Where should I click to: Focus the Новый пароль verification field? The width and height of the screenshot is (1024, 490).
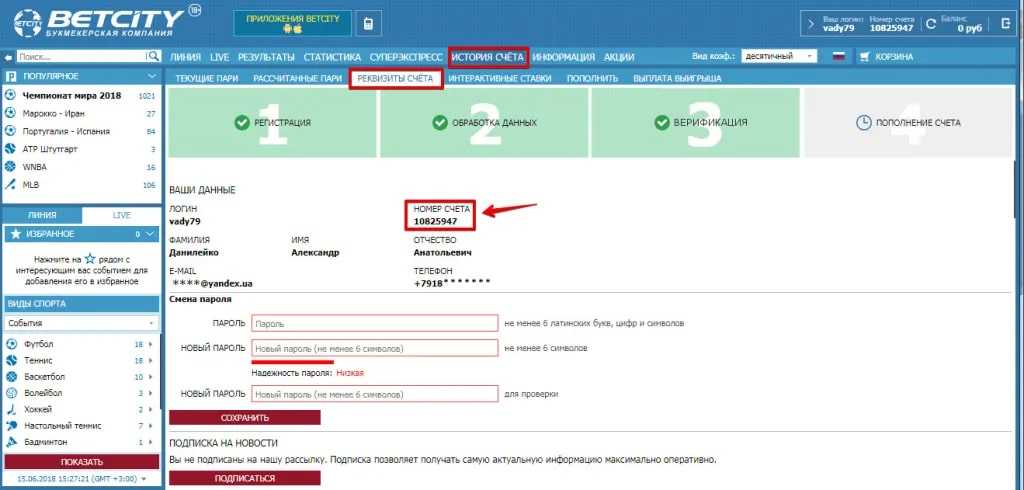click(375, 394)
